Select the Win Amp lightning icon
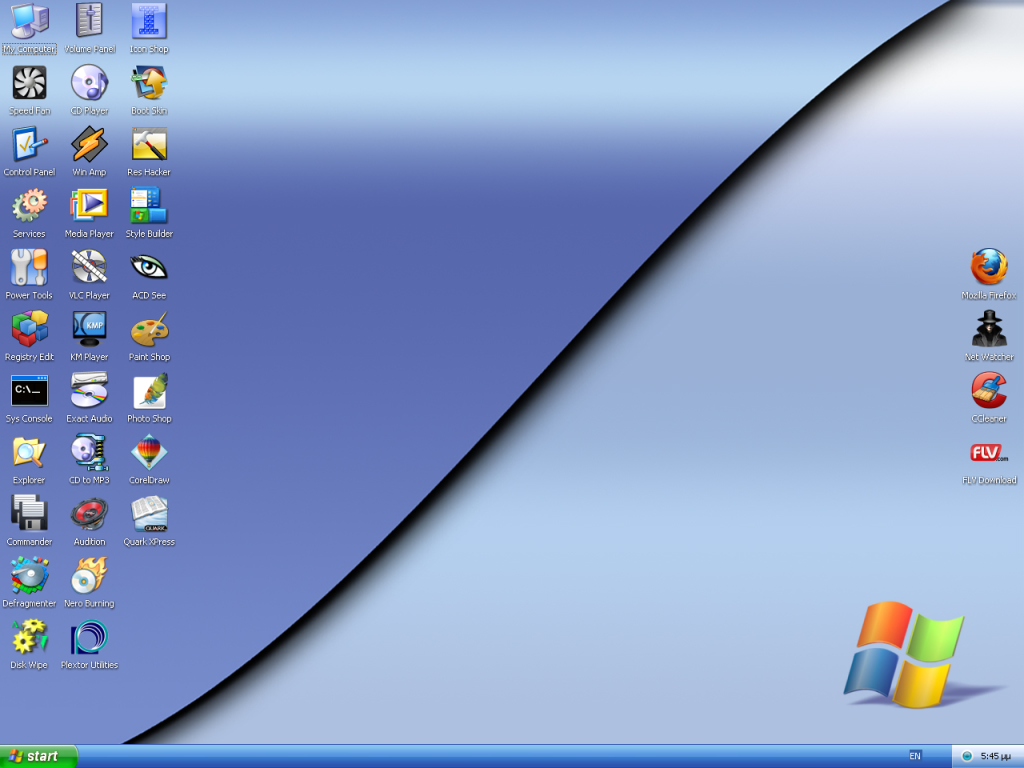The image size is (1024, 768). (x=89, y=144)
